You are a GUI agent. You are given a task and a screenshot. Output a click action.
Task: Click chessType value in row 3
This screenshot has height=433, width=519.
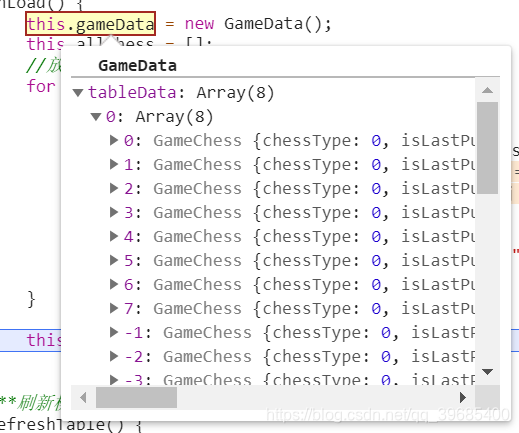376,213
